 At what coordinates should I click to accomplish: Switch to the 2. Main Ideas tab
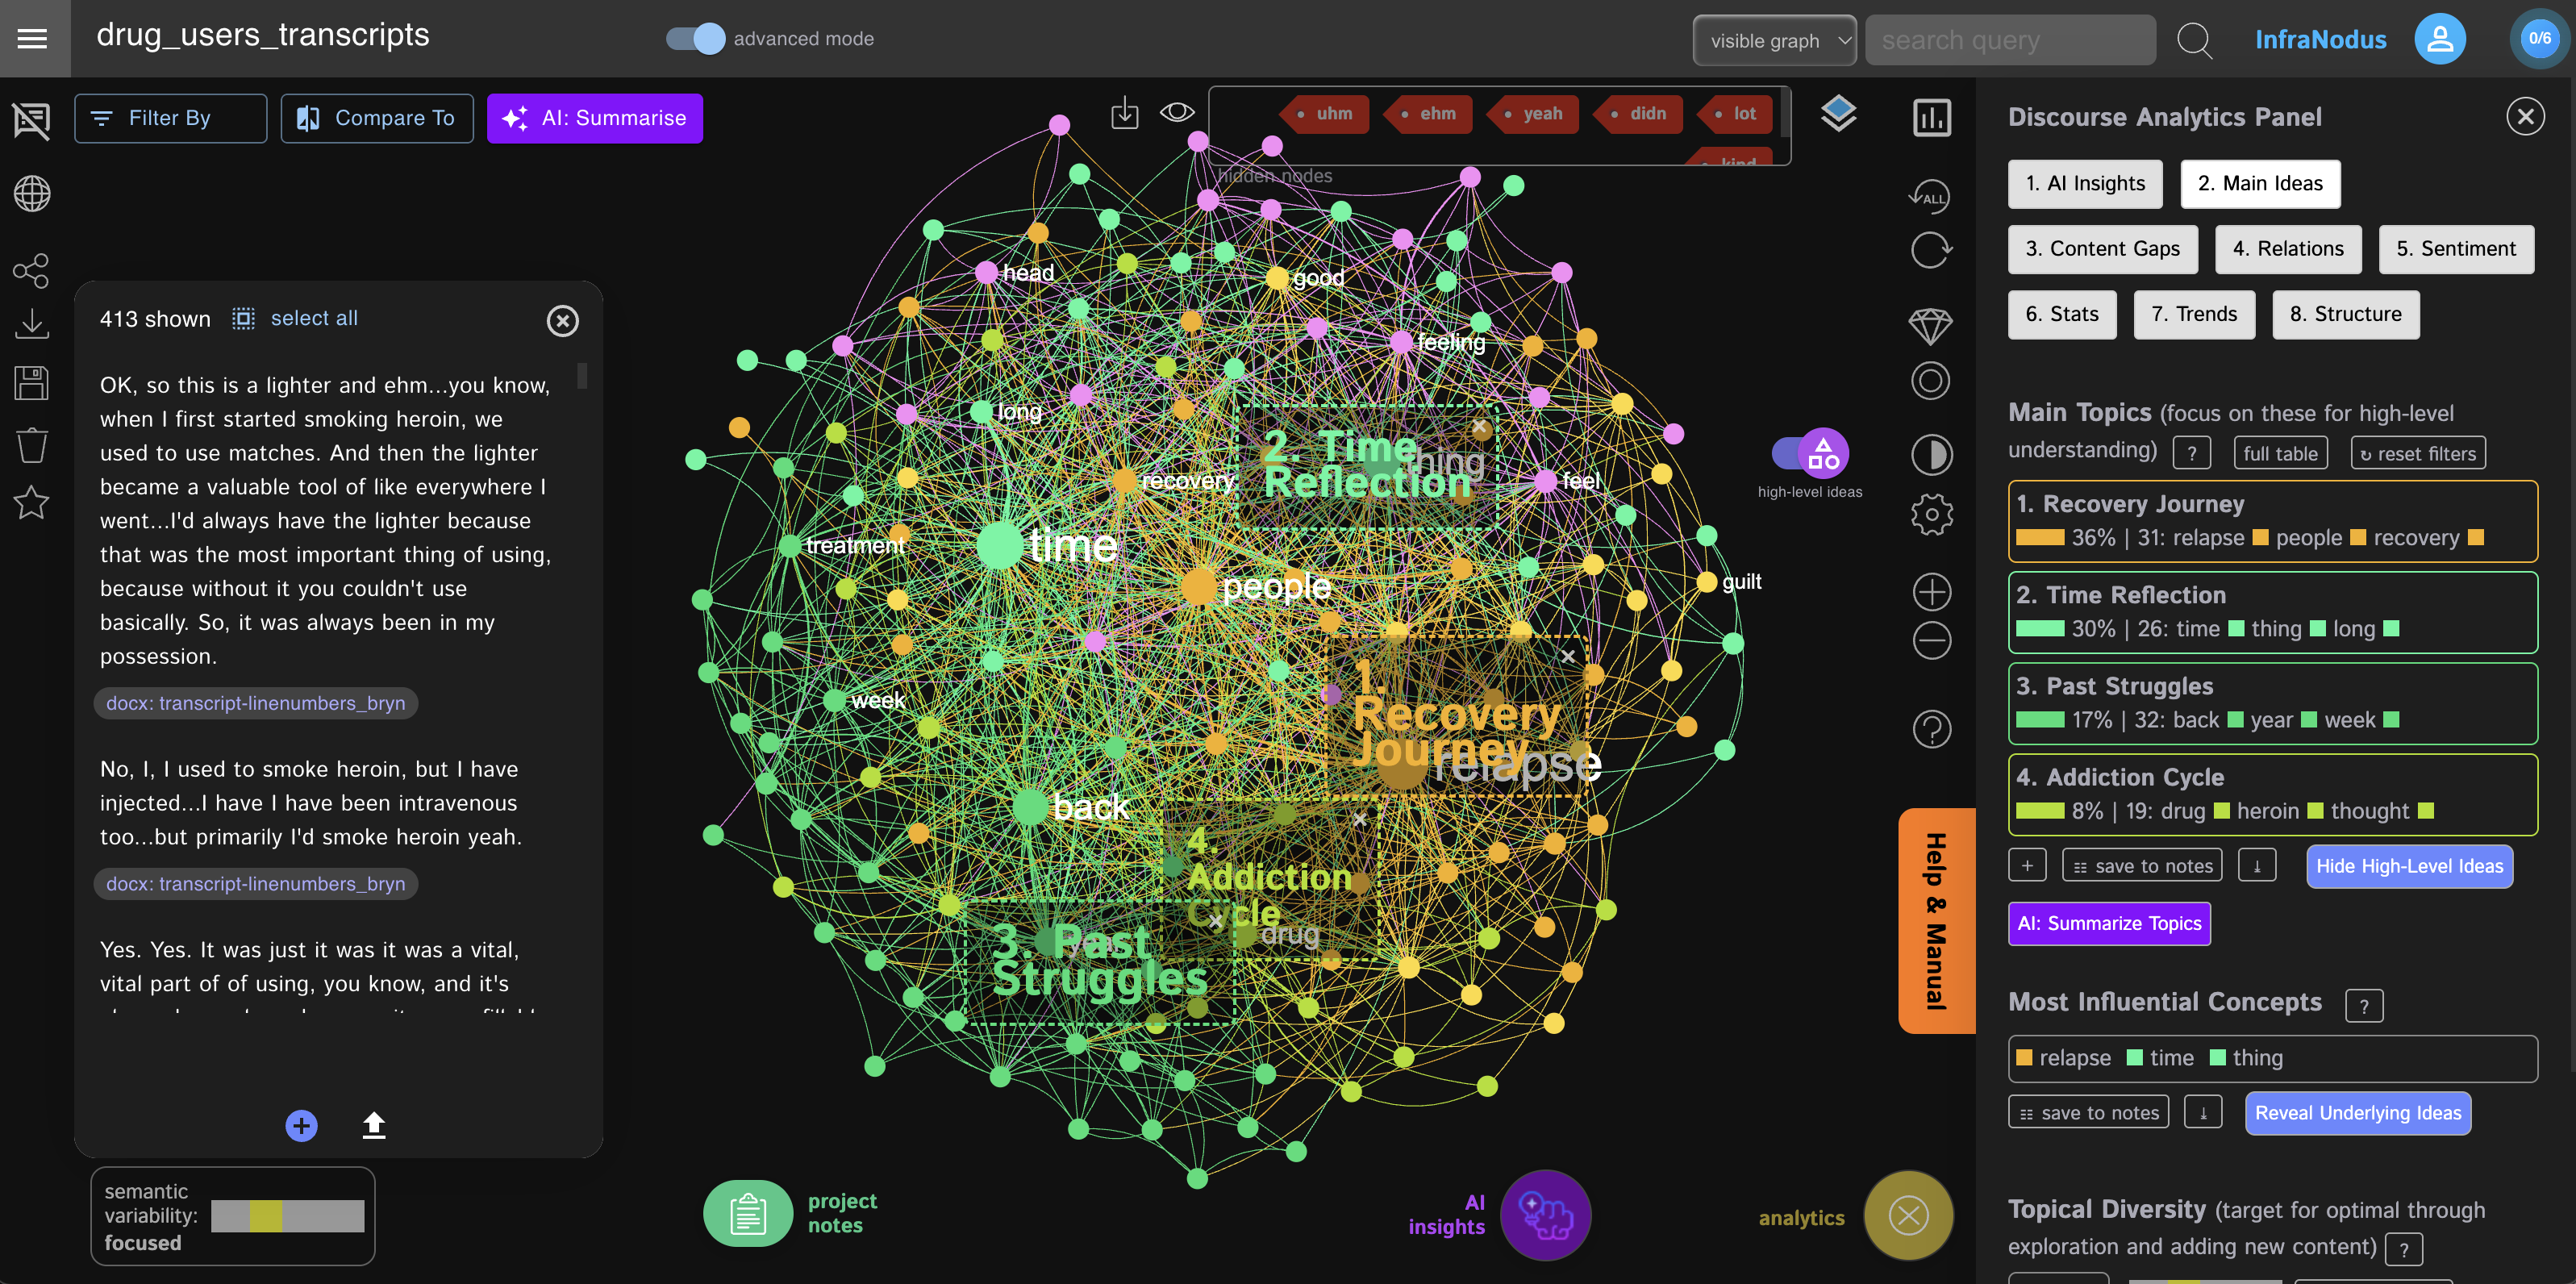2260,184
